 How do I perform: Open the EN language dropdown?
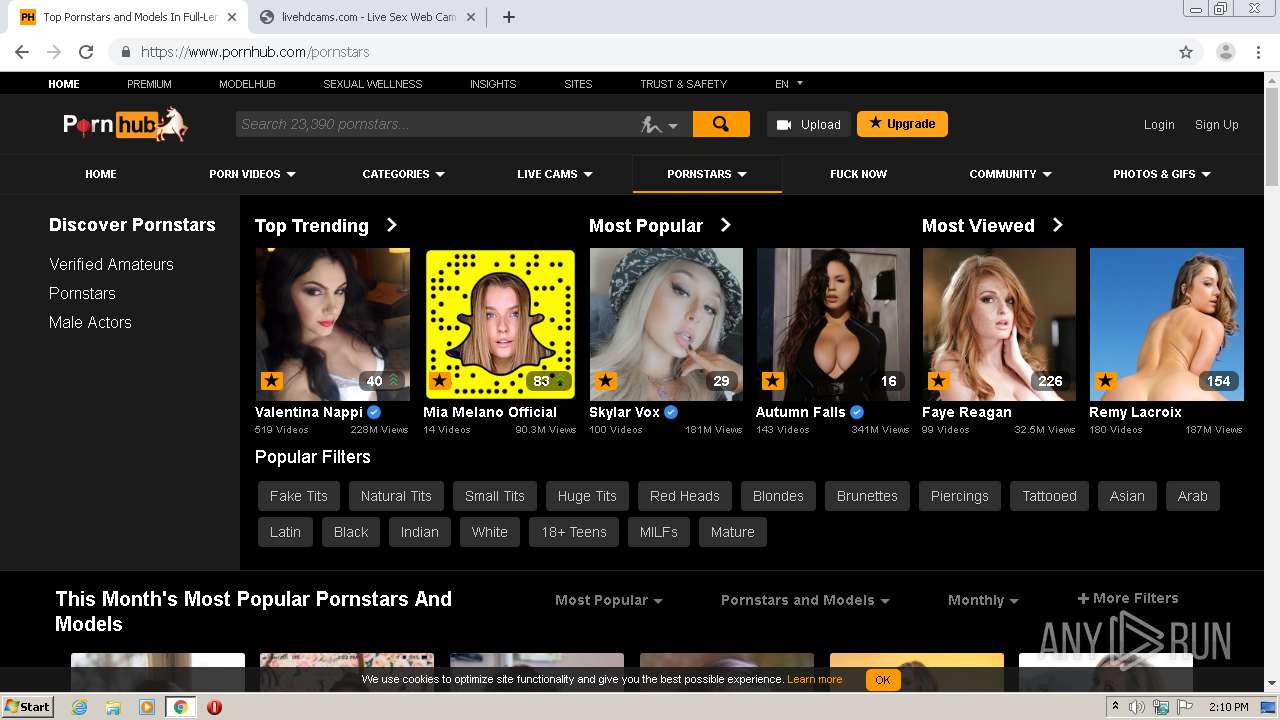pyautogui.click(x=789, y=84)
